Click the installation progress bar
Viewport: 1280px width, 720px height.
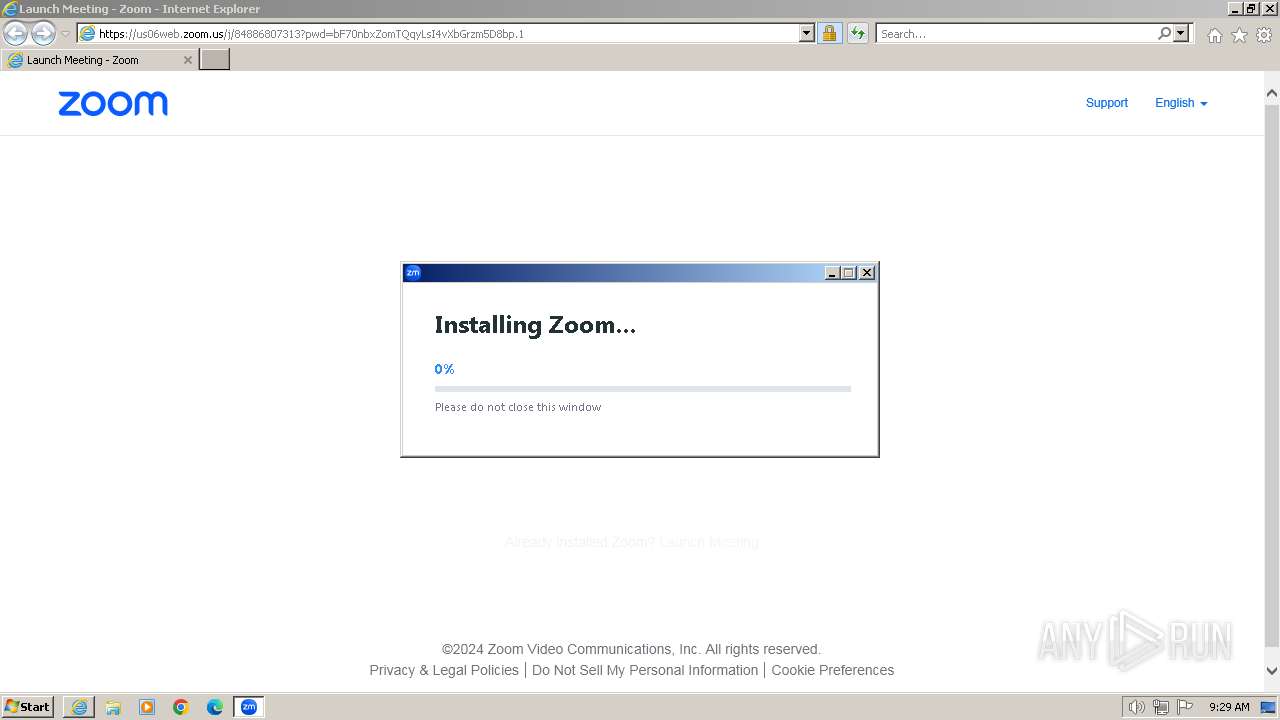[x=642, y=388]
